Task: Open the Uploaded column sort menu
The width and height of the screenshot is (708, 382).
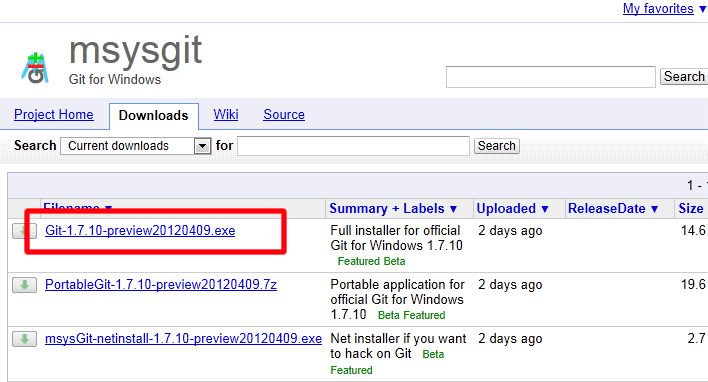Action: 512,209
